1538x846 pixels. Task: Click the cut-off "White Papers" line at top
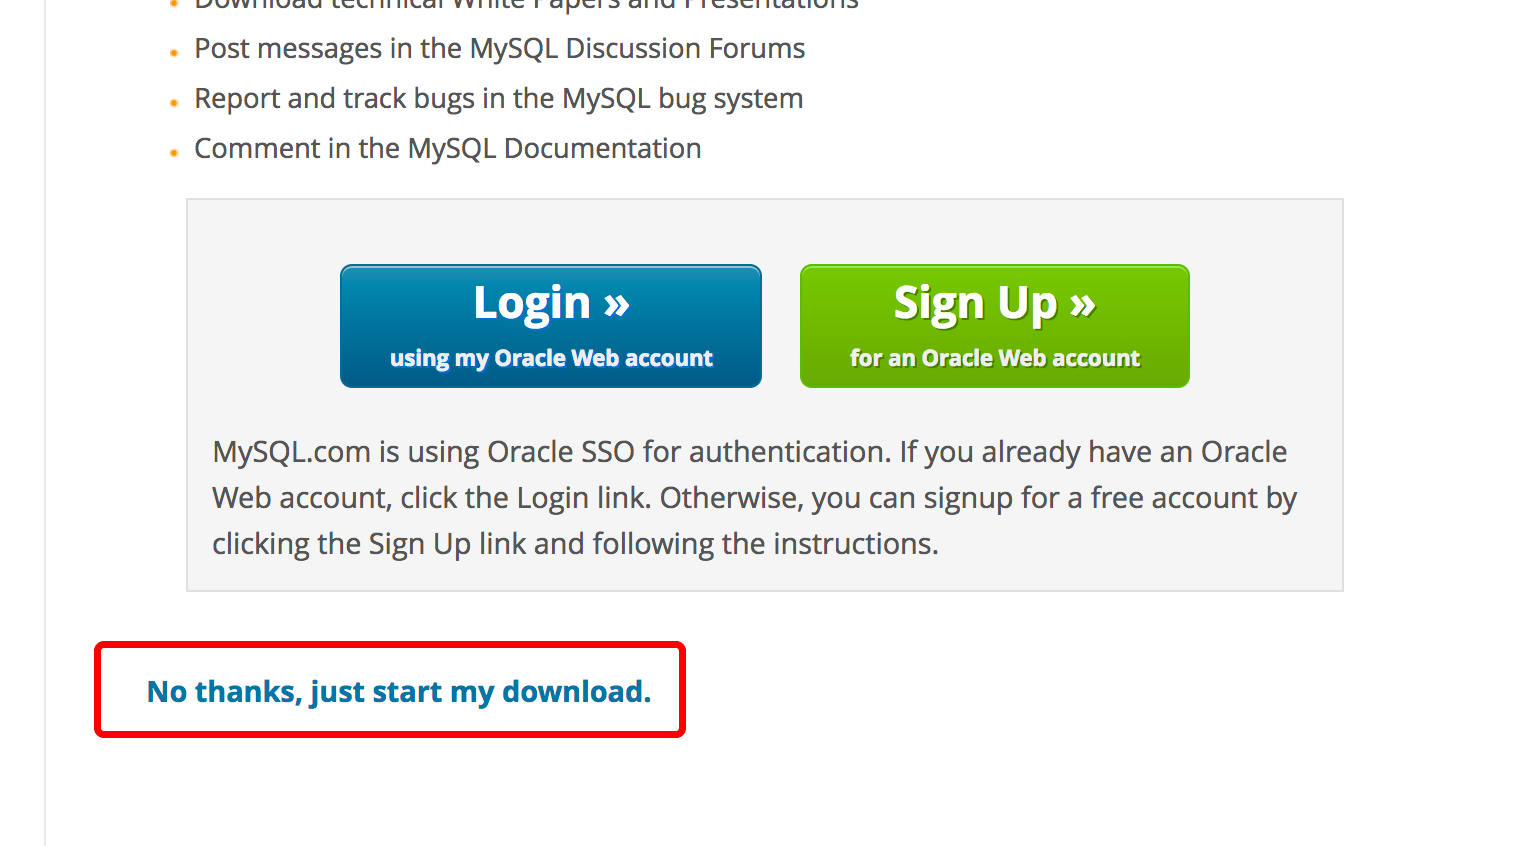526,5
